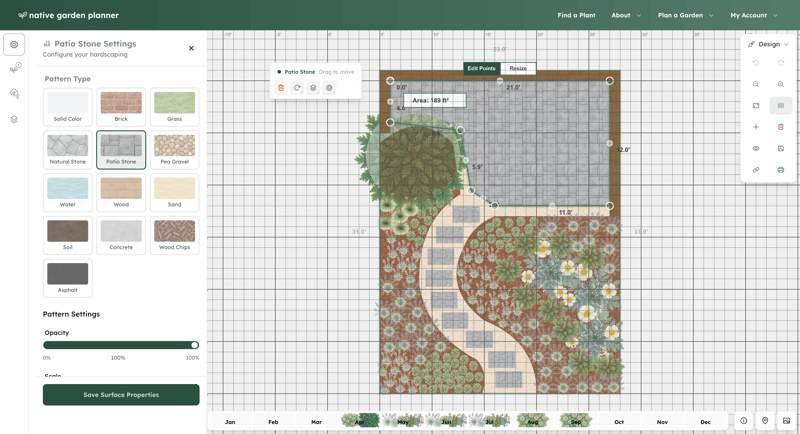Click the Opacity slider handle
Screen dimensions: 800x434
point(194,345)
